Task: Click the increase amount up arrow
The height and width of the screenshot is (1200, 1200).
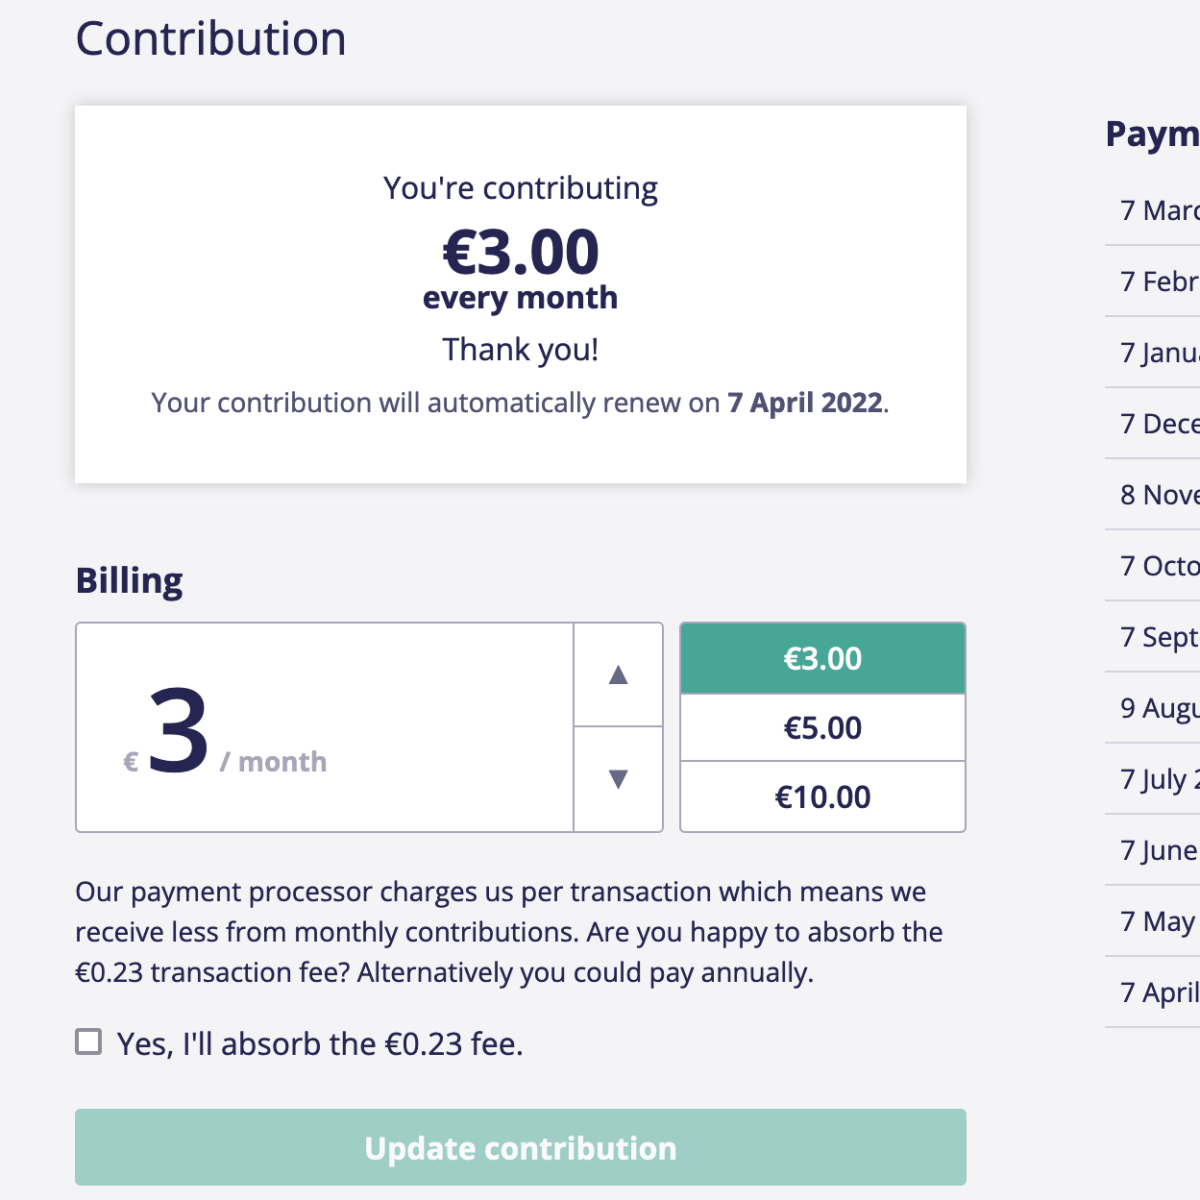Action: click(x=618, y=675)
